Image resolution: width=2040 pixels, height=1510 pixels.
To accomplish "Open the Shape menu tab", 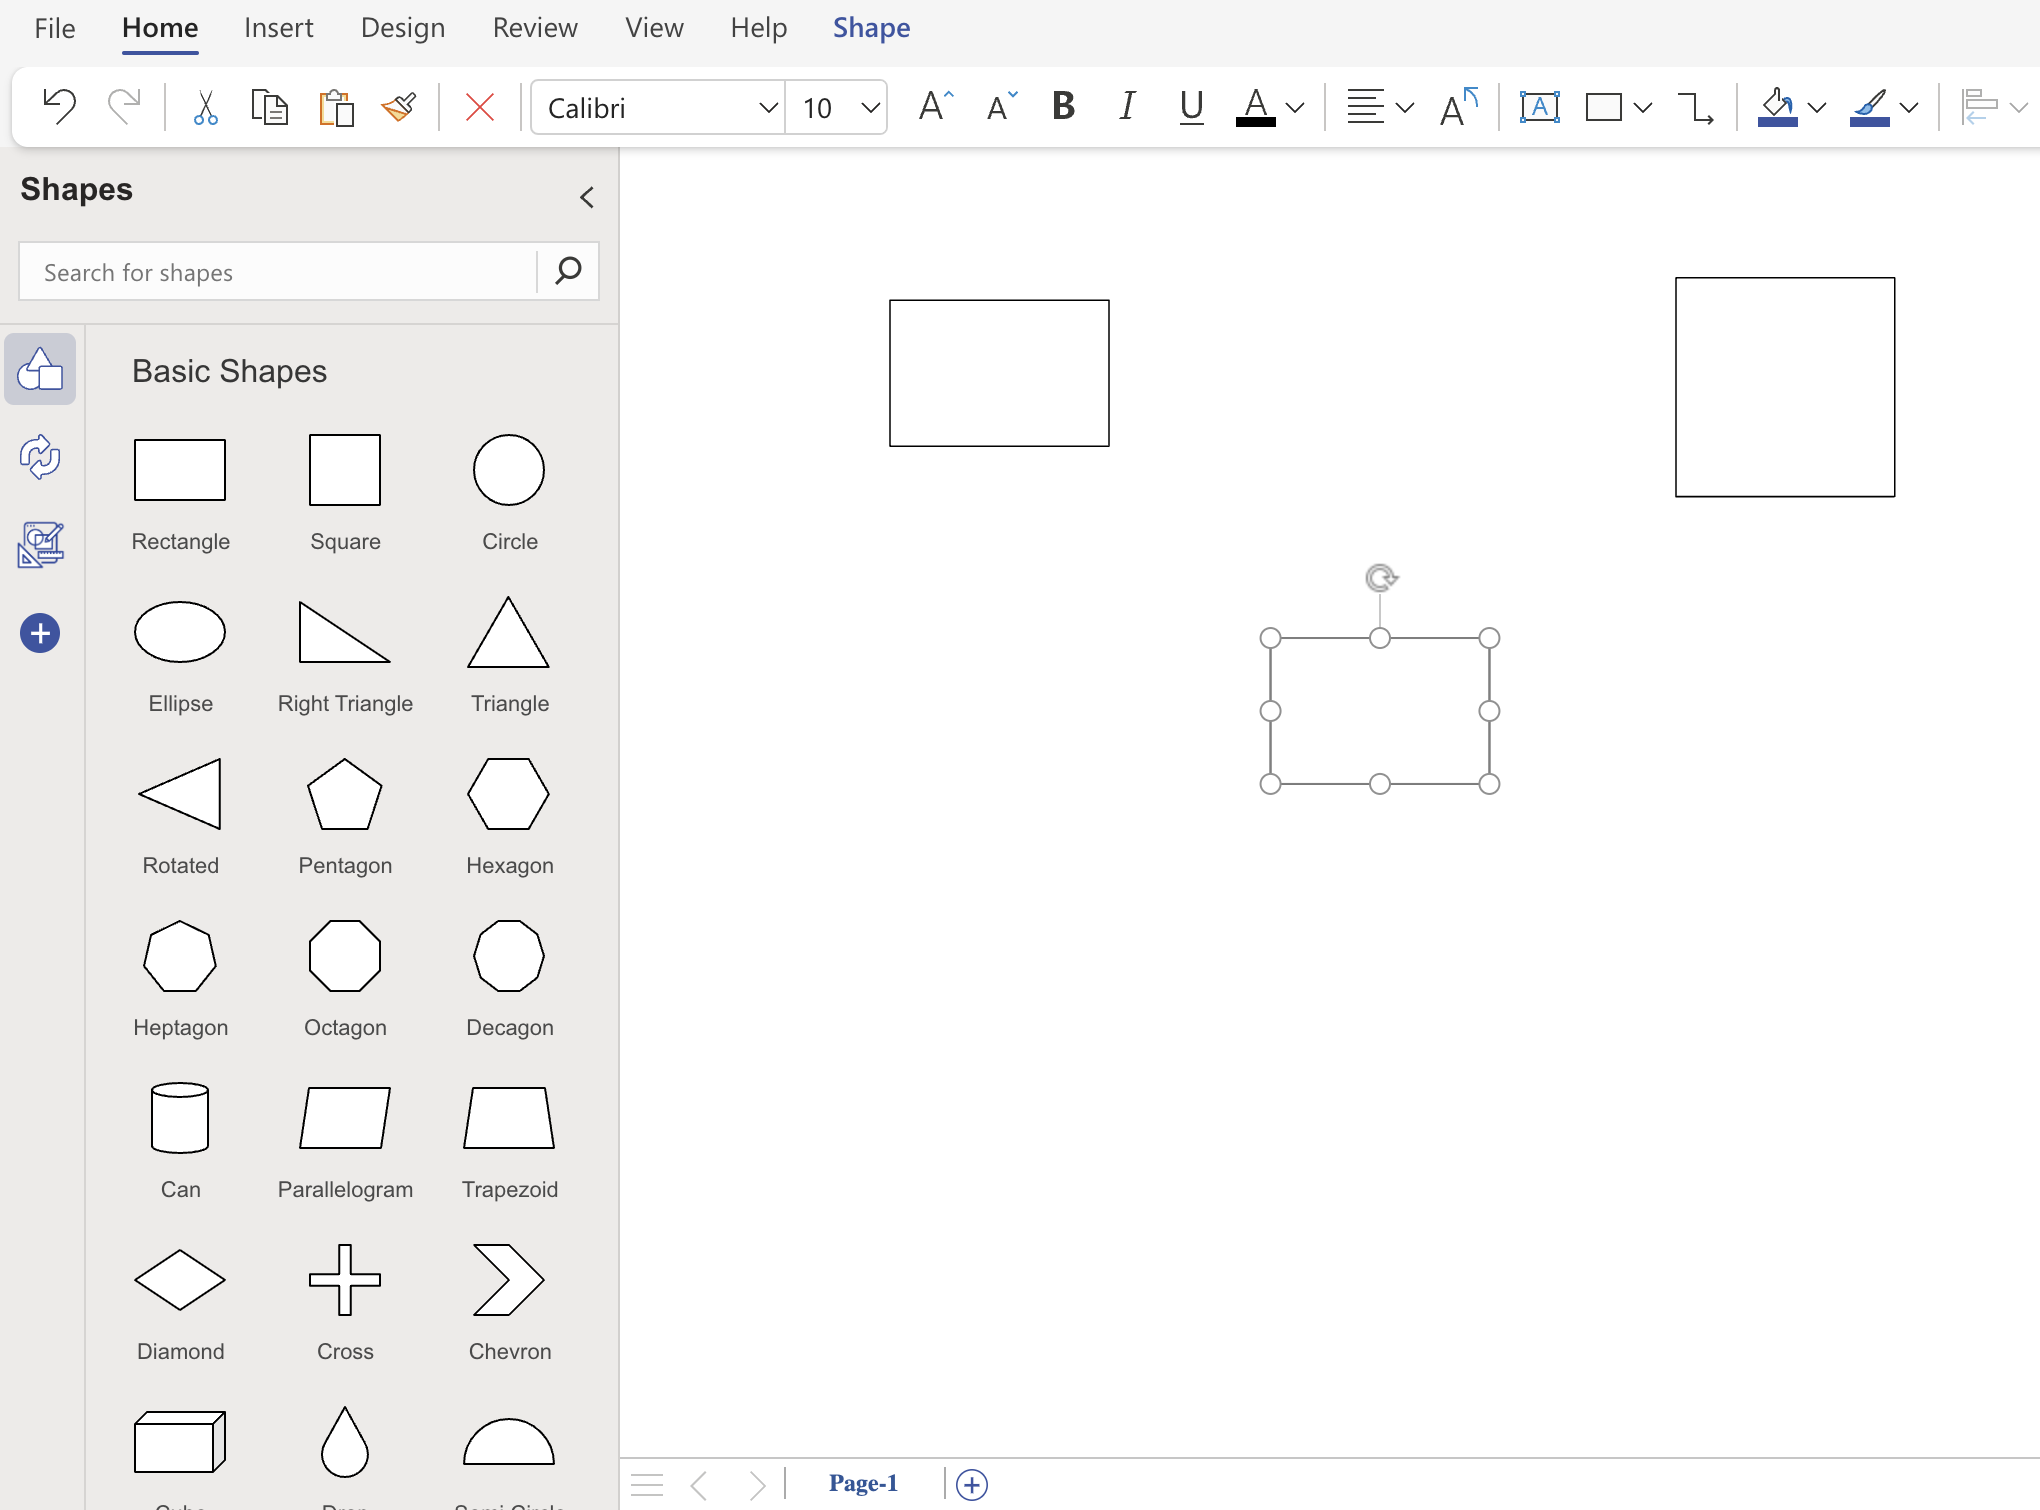I will (x=869, y=27).
